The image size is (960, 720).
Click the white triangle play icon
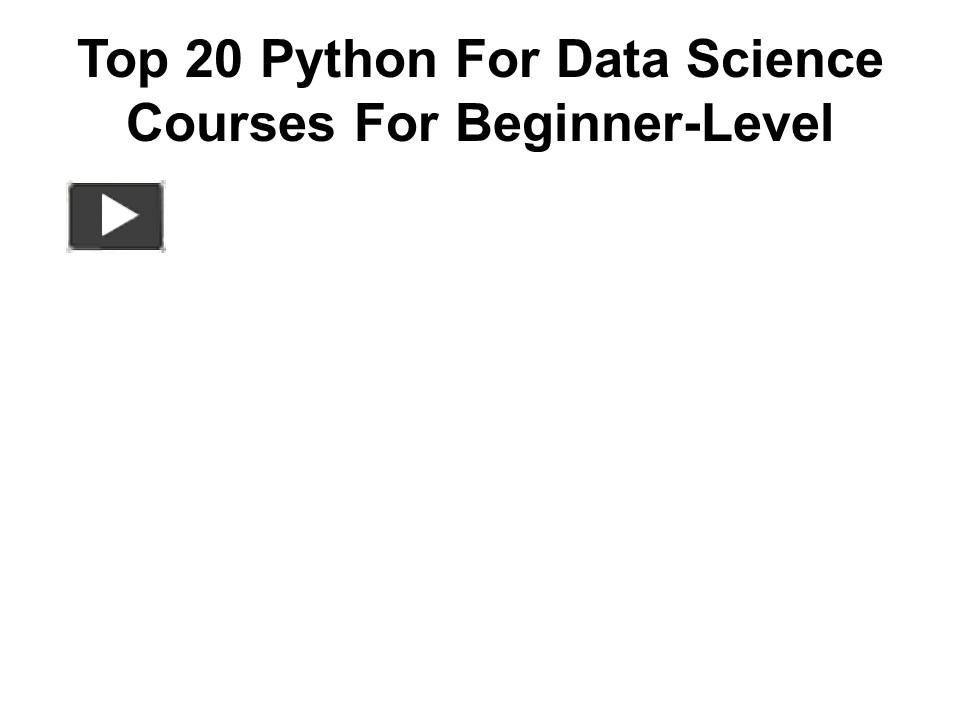[119, 215]
